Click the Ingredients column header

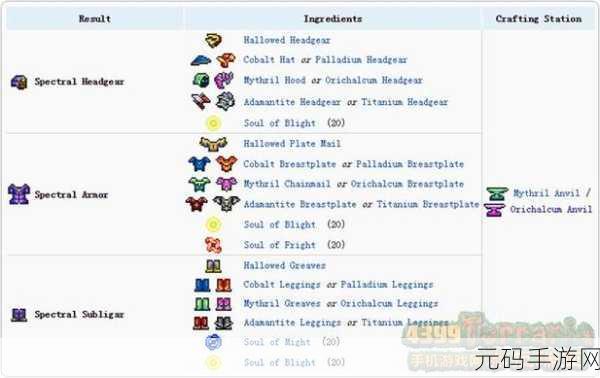[x=333, y=19]
